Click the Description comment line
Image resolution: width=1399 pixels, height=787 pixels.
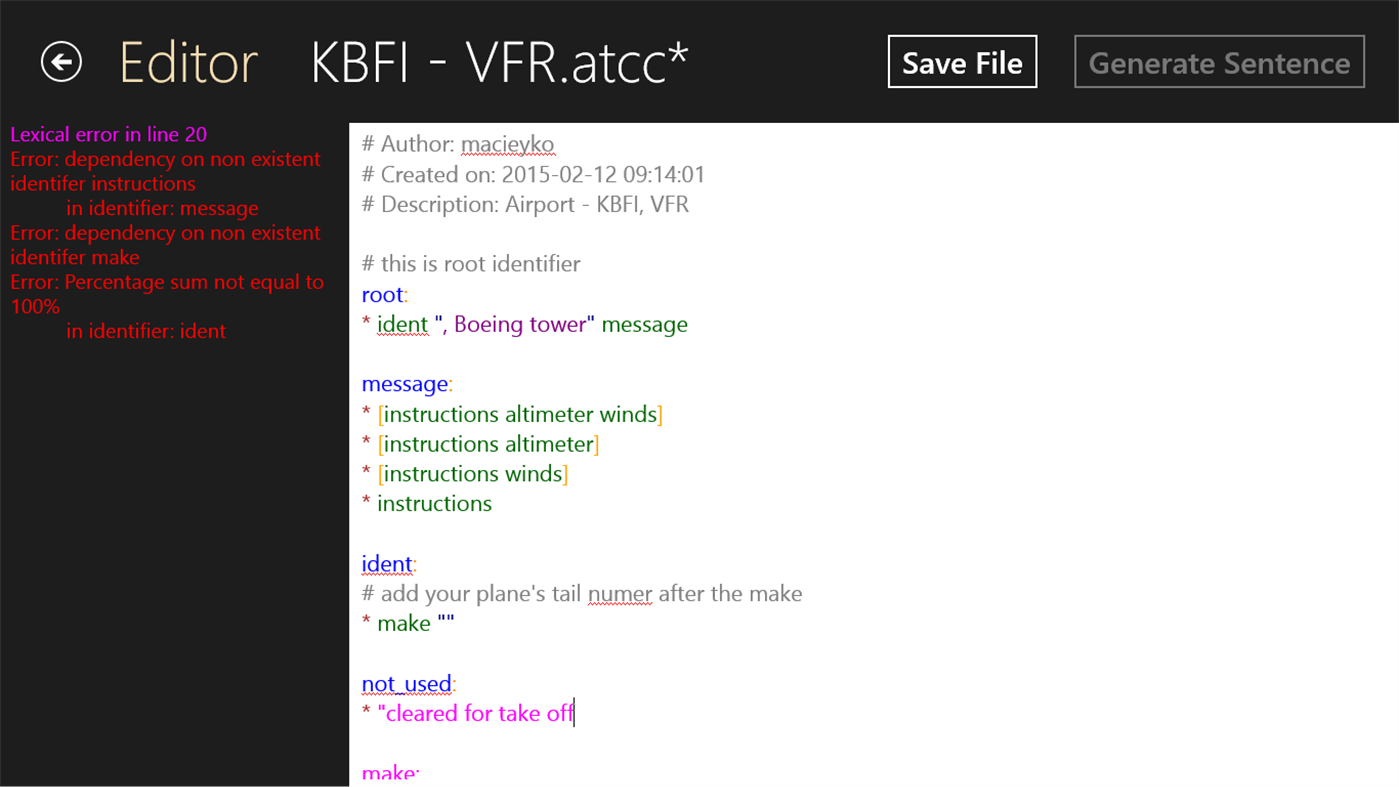(524, 205)
